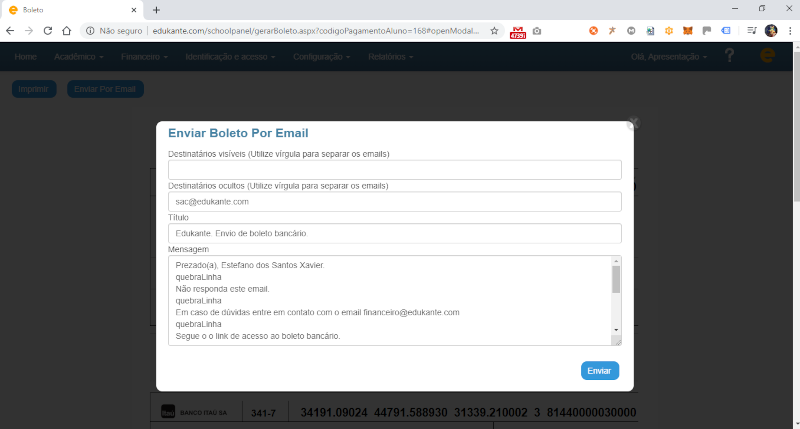Click the Mensagem scrollbar down arrow
This screenshot has height=429, width=800.
pos(616,330)
